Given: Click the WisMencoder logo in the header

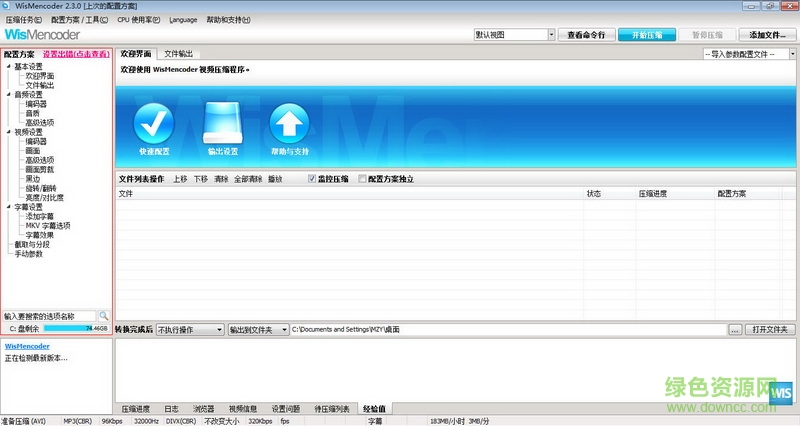Looking at the screenshot, I should (x=41, y=34).
